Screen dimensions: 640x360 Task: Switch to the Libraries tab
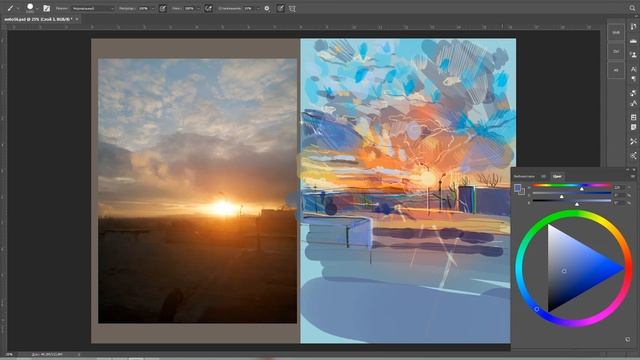pyautogui.click(x=524, y=176)
